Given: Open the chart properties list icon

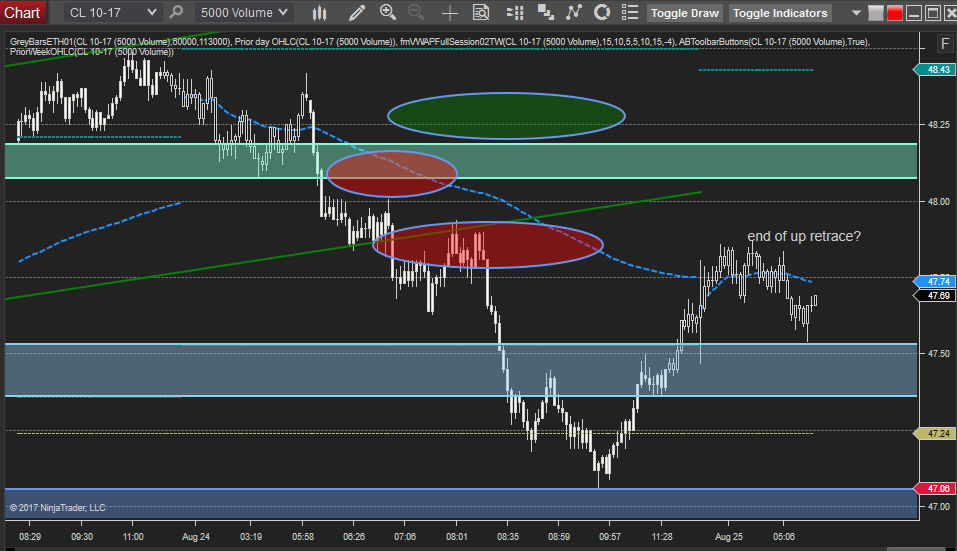Looking at the screenshot, I should click(x=630, y=12).
